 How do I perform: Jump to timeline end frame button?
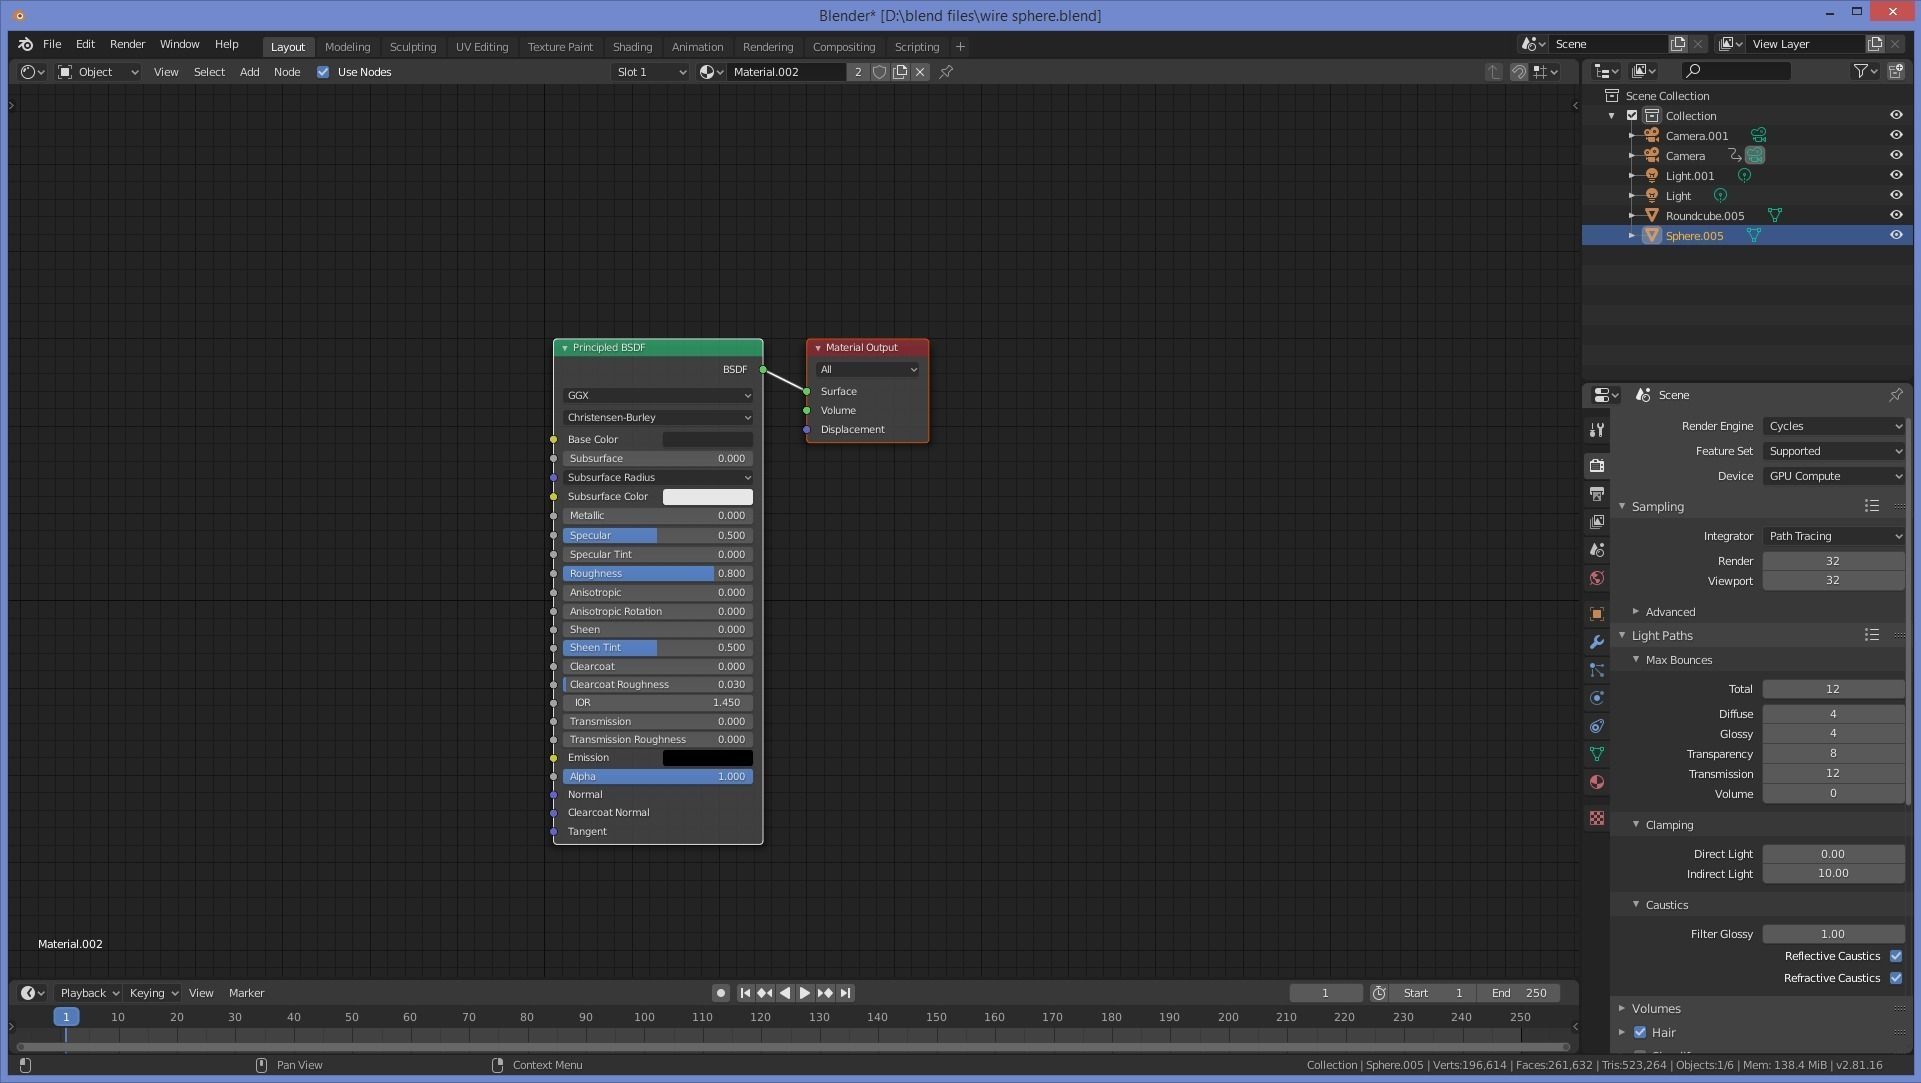(x=846, y=993)
